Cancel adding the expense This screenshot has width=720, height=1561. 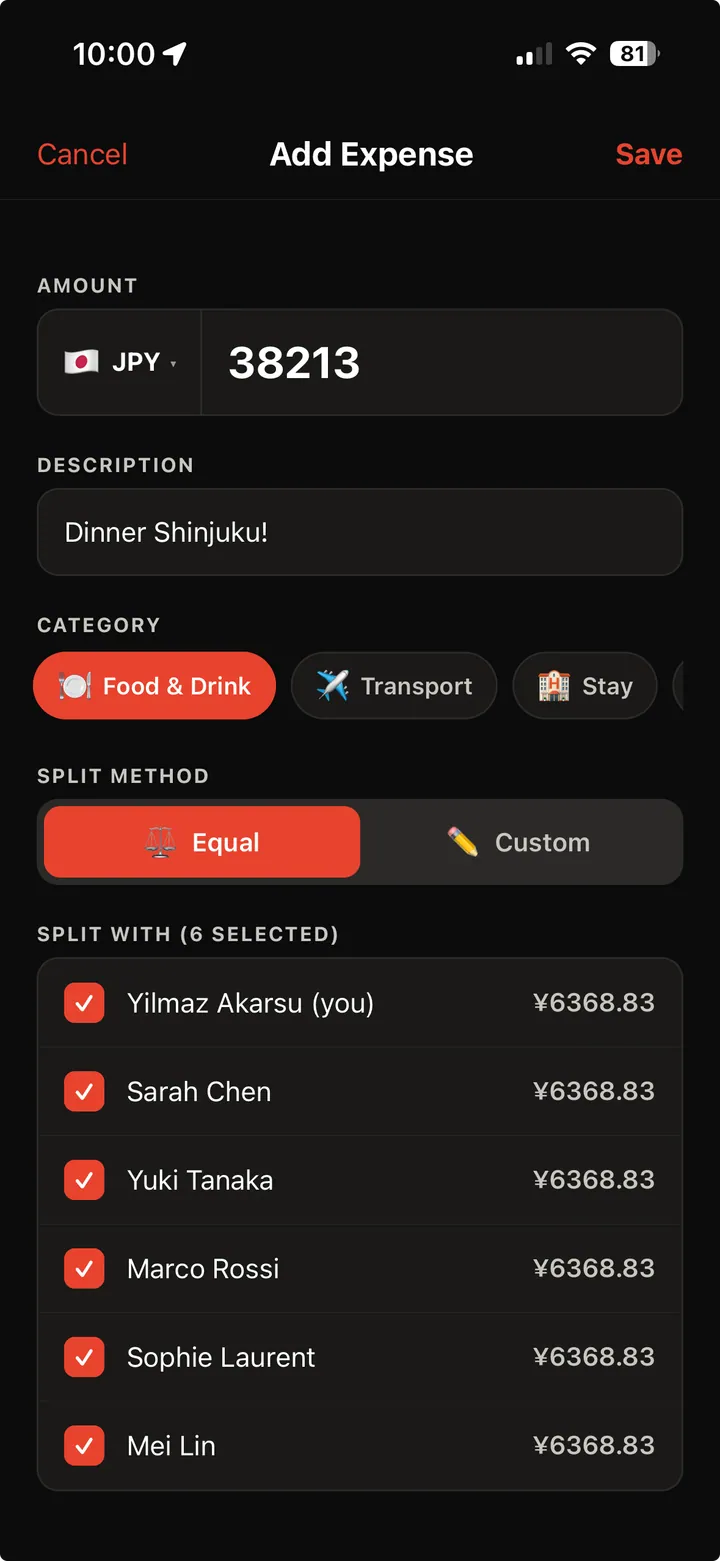point(82,154)
